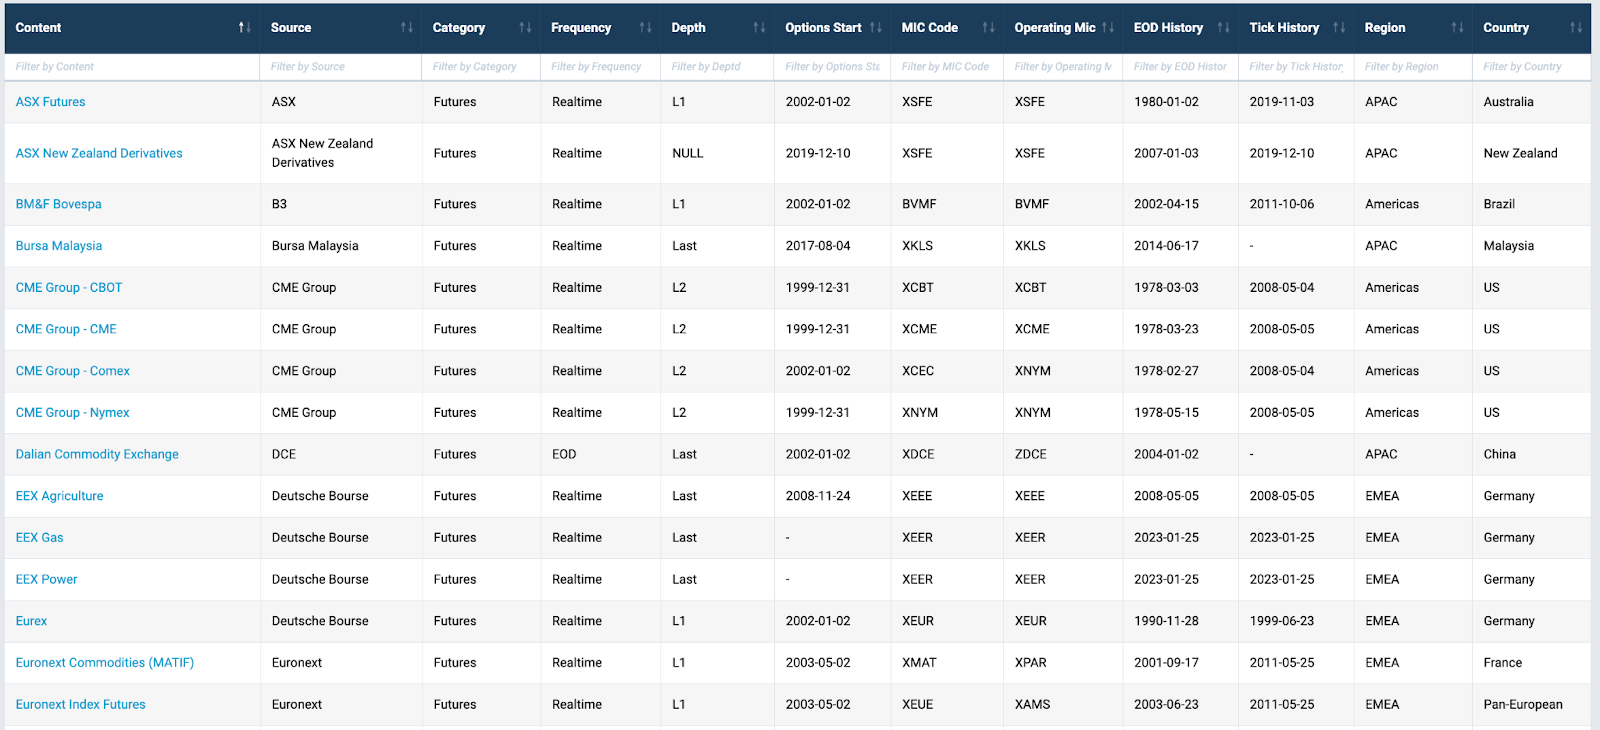
Task: Sort table by EOD History column arrows
Action: point(1223,28)
